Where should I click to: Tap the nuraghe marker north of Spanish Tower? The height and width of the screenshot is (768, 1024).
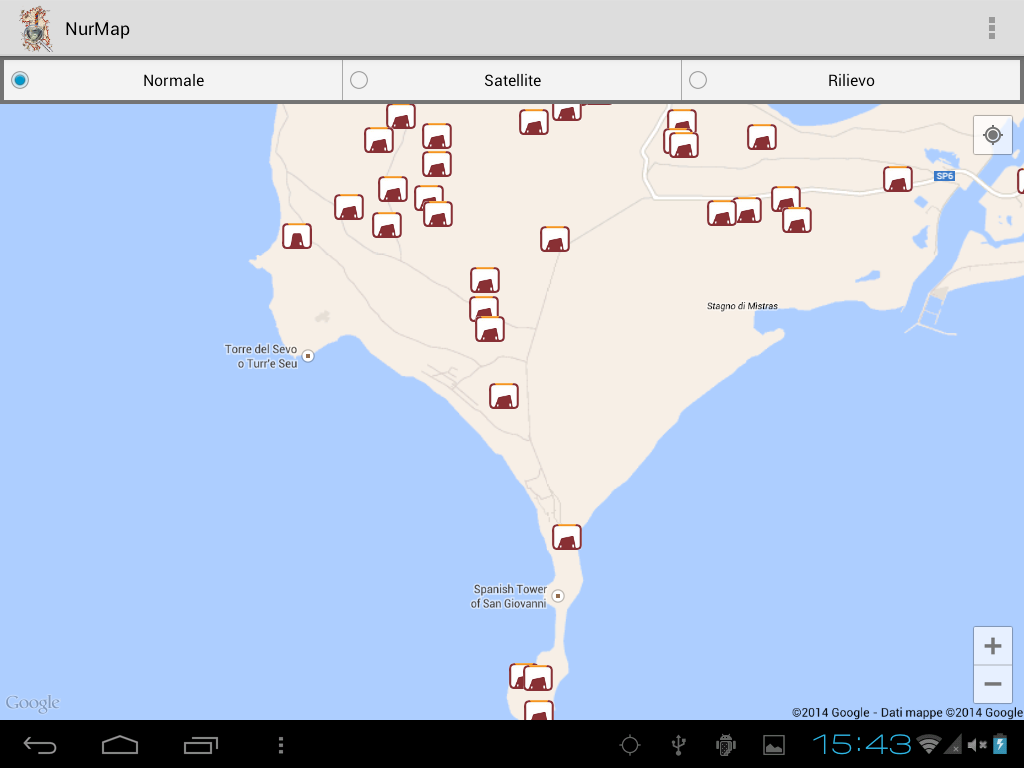point(567,537)
